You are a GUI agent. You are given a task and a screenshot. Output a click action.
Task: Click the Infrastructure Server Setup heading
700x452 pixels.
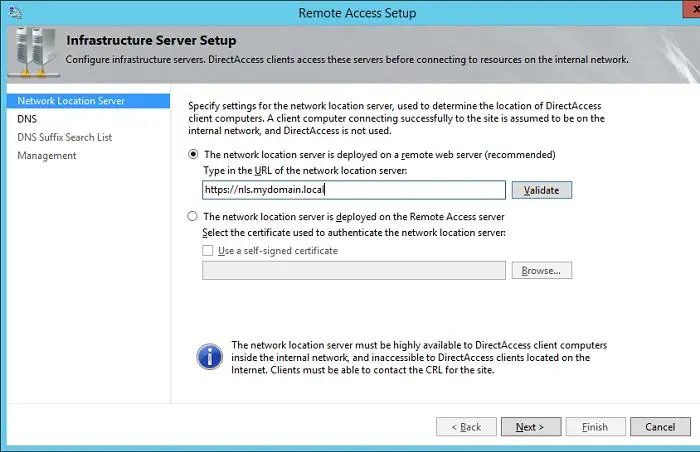[151, 41]
